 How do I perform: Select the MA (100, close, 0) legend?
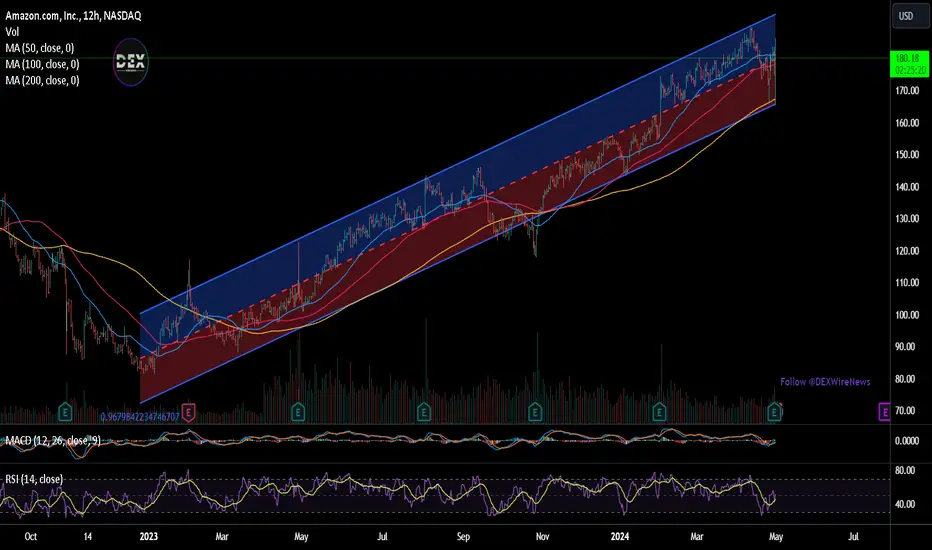point(42,64)
